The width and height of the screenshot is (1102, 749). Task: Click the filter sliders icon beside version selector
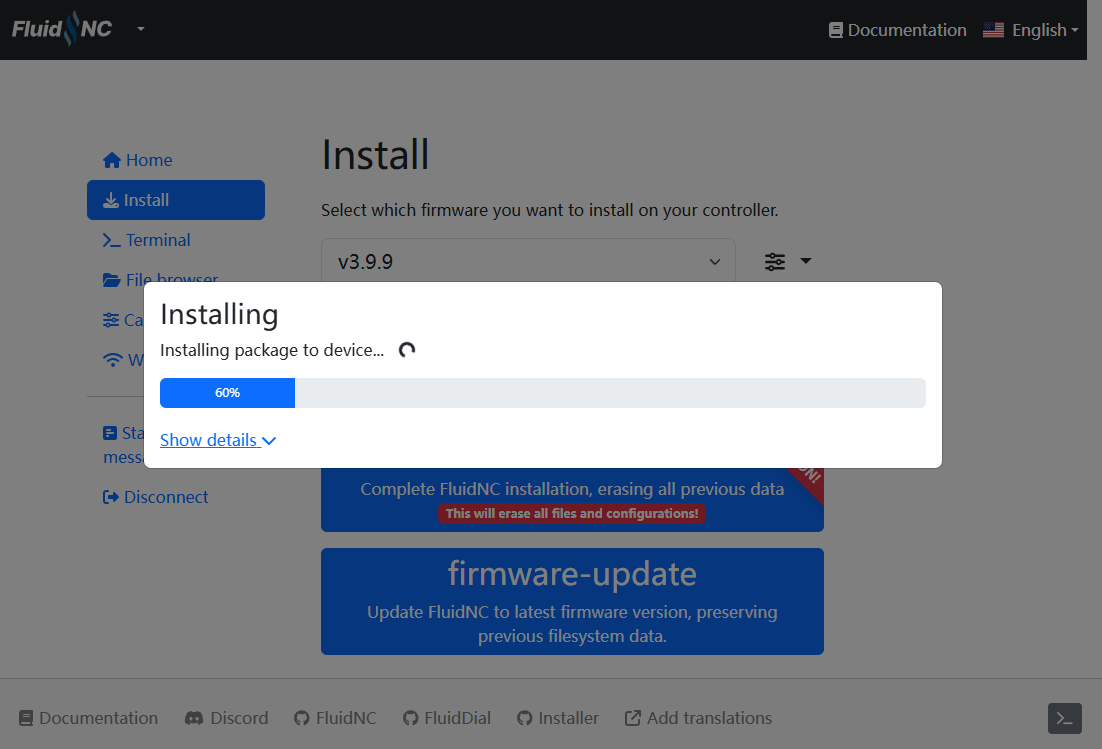click(775, 262)
